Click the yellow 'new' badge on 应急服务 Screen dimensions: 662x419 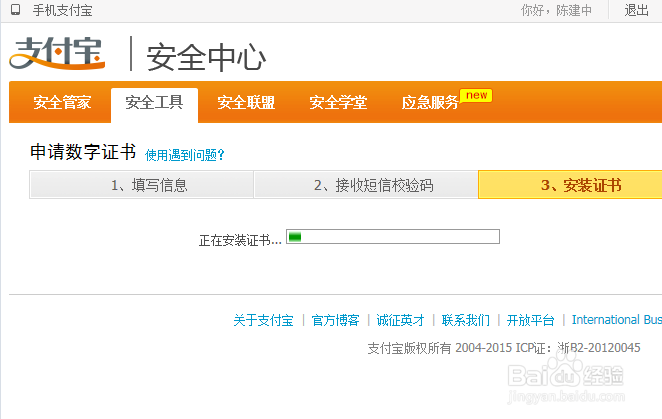(x=476, y=95)
